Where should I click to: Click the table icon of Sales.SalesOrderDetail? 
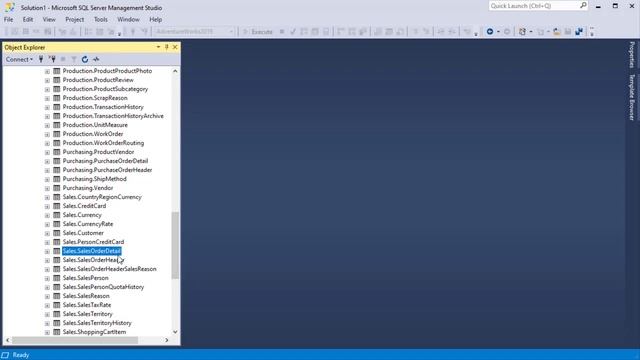(56, 251)
